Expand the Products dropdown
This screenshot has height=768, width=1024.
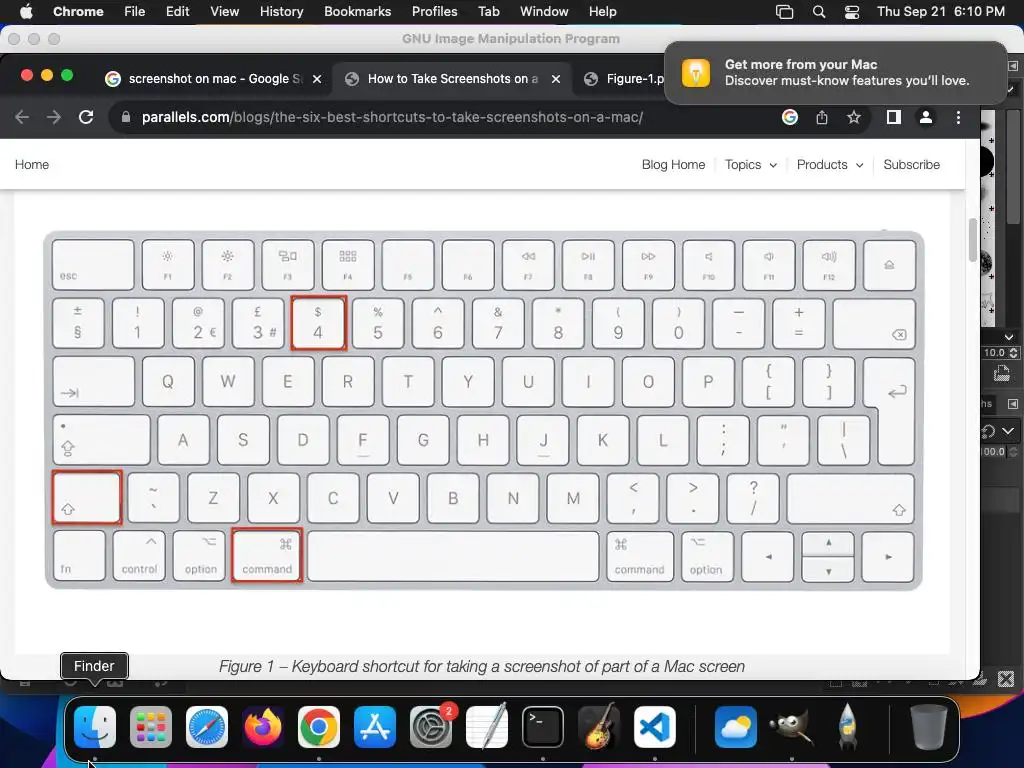[829, 165]
